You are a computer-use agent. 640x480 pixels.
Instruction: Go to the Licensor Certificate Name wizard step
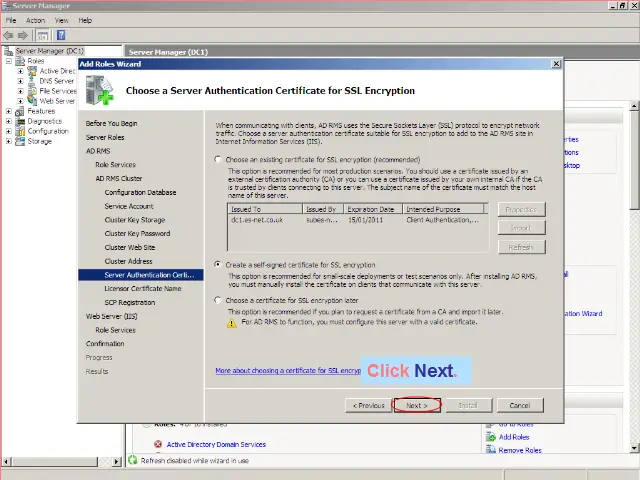143,288
